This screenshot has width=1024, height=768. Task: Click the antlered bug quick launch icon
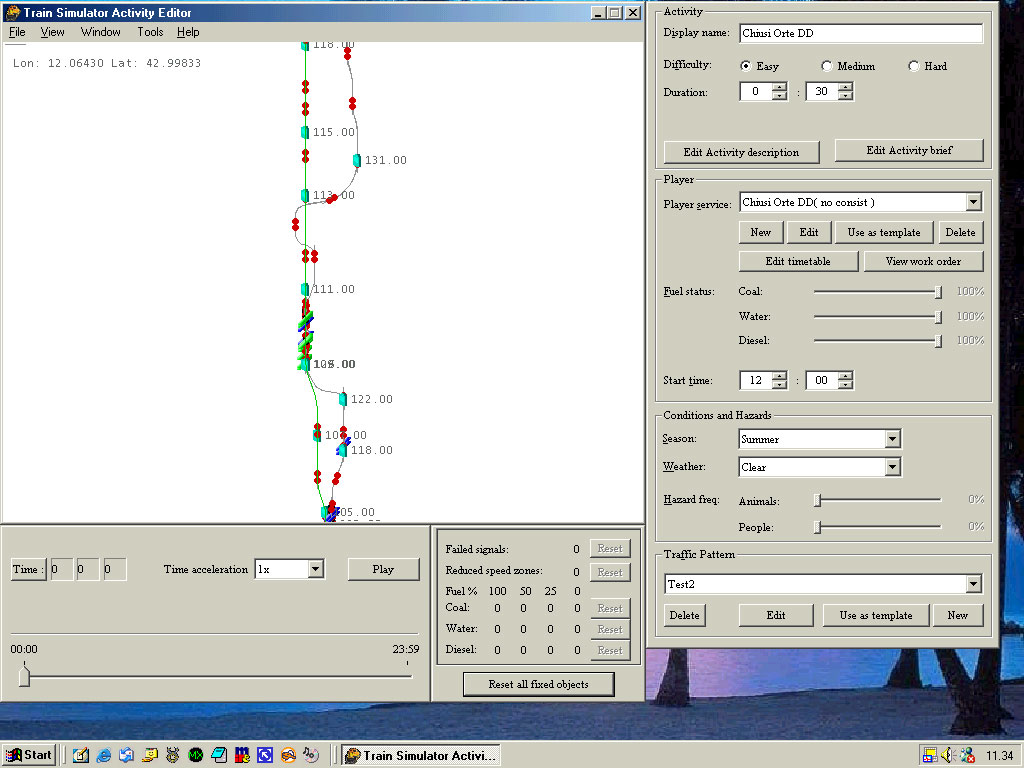[172, 756]
